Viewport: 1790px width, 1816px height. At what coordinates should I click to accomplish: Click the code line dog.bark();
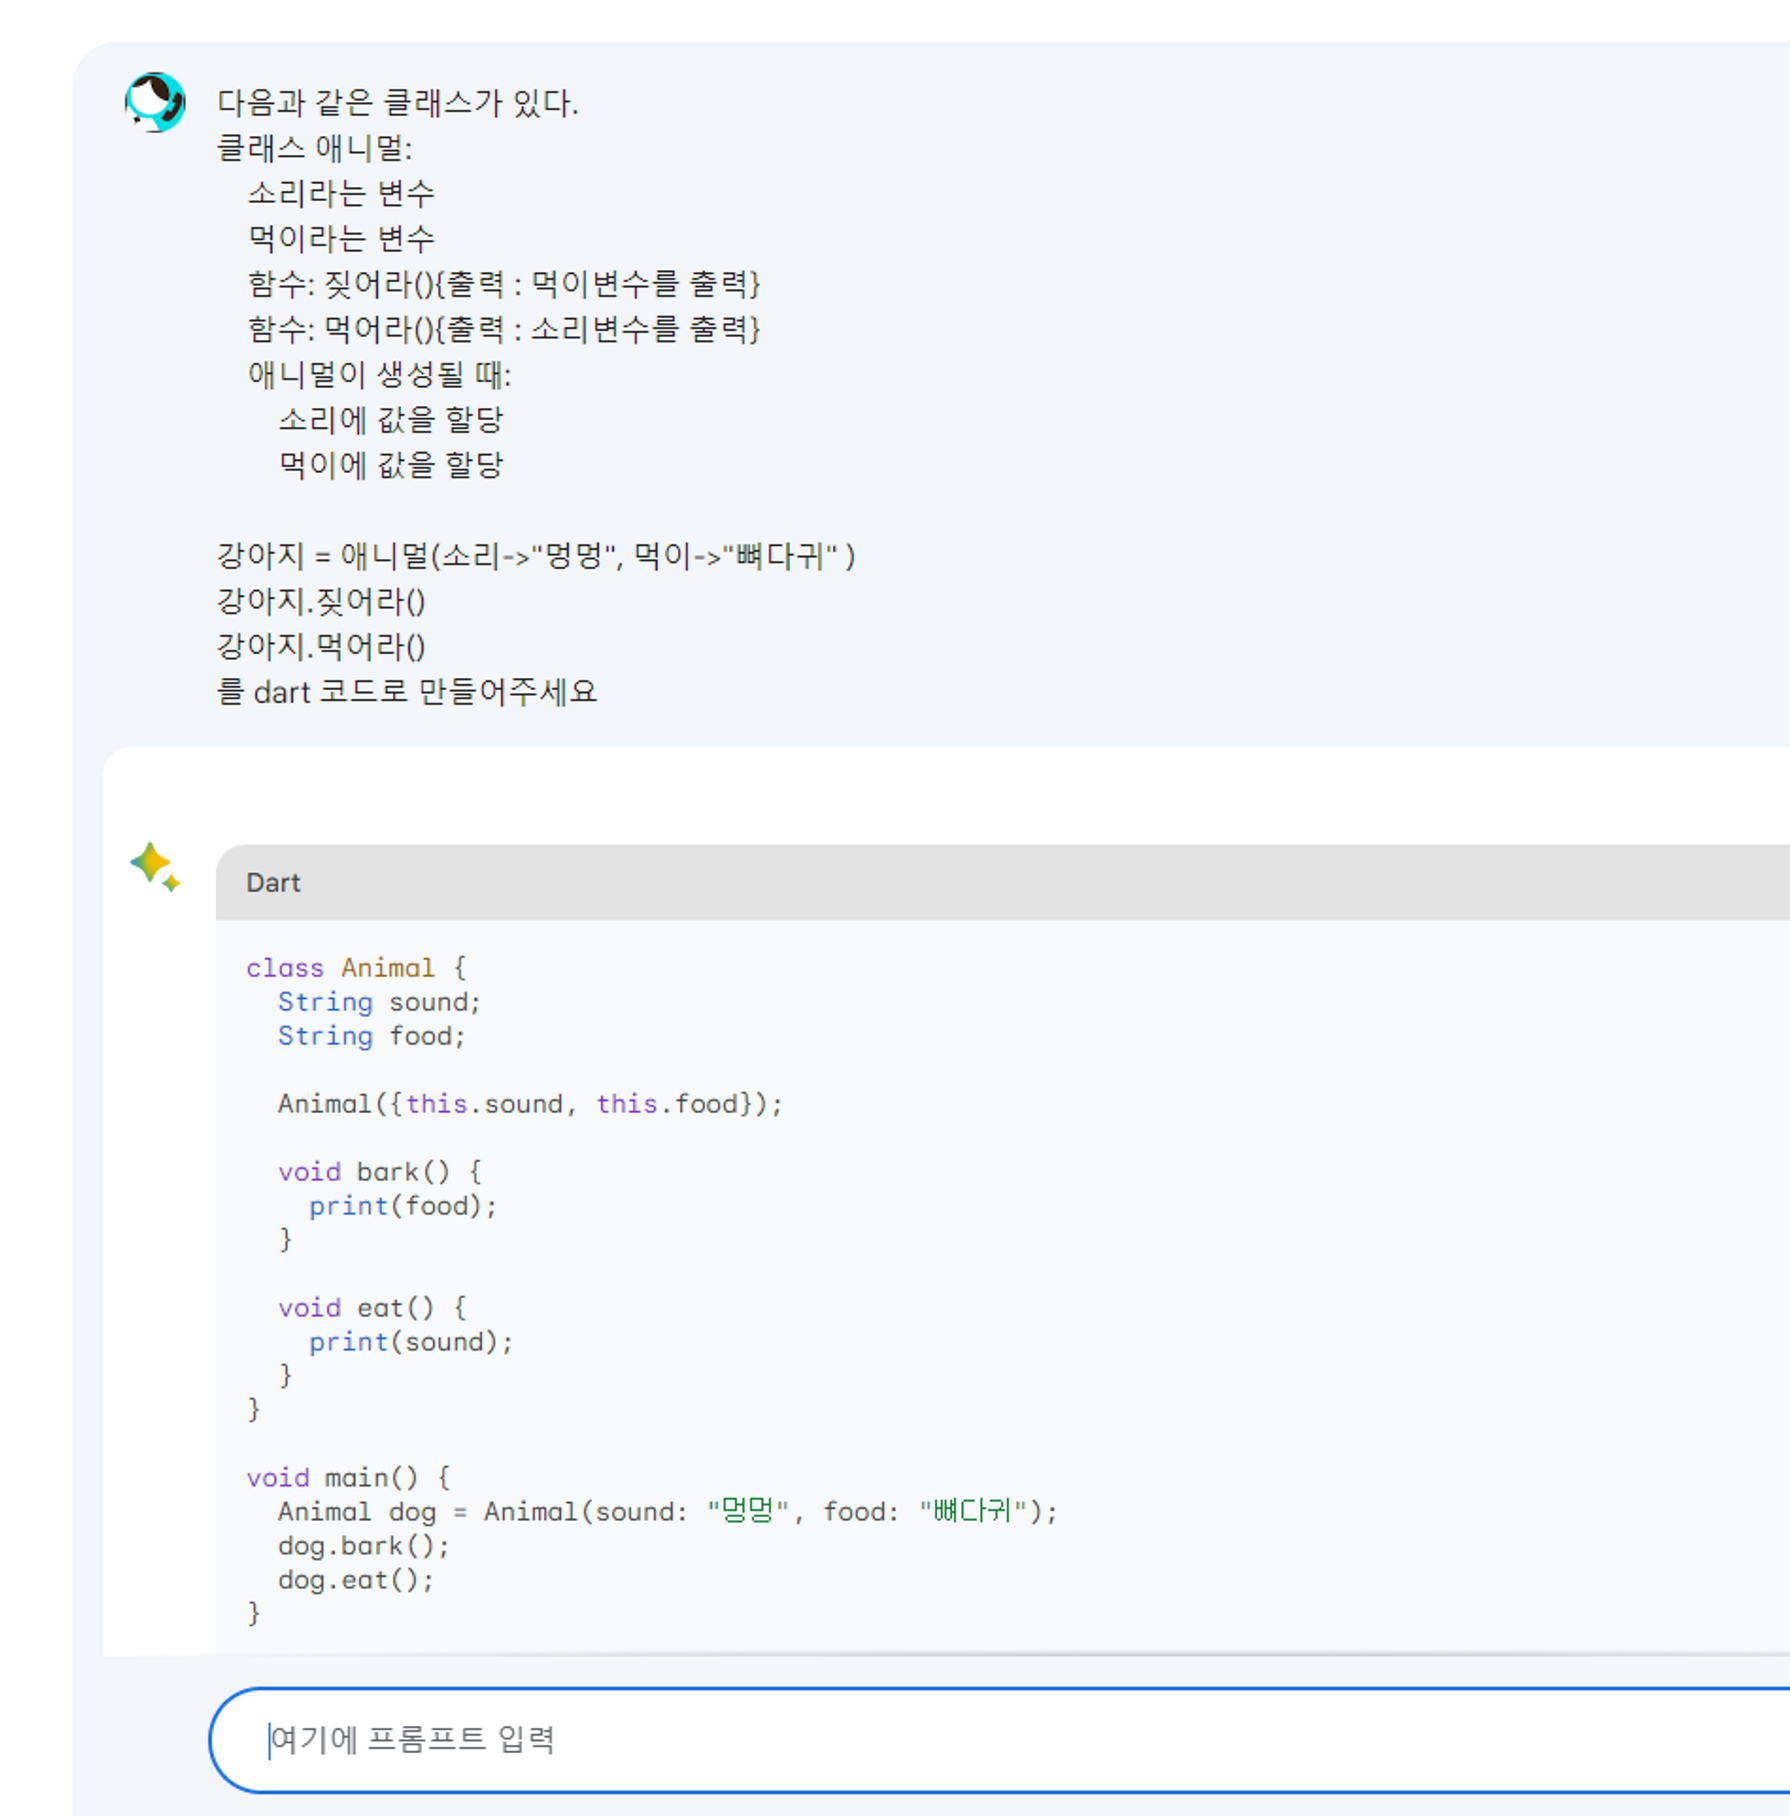pos(364,1546)
